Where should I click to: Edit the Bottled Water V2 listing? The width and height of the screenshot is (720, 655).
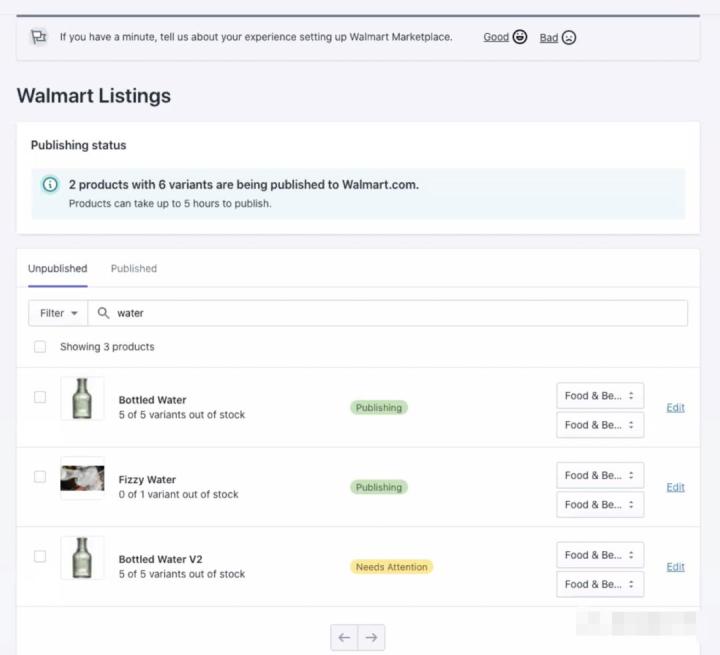tap(675, 567)
